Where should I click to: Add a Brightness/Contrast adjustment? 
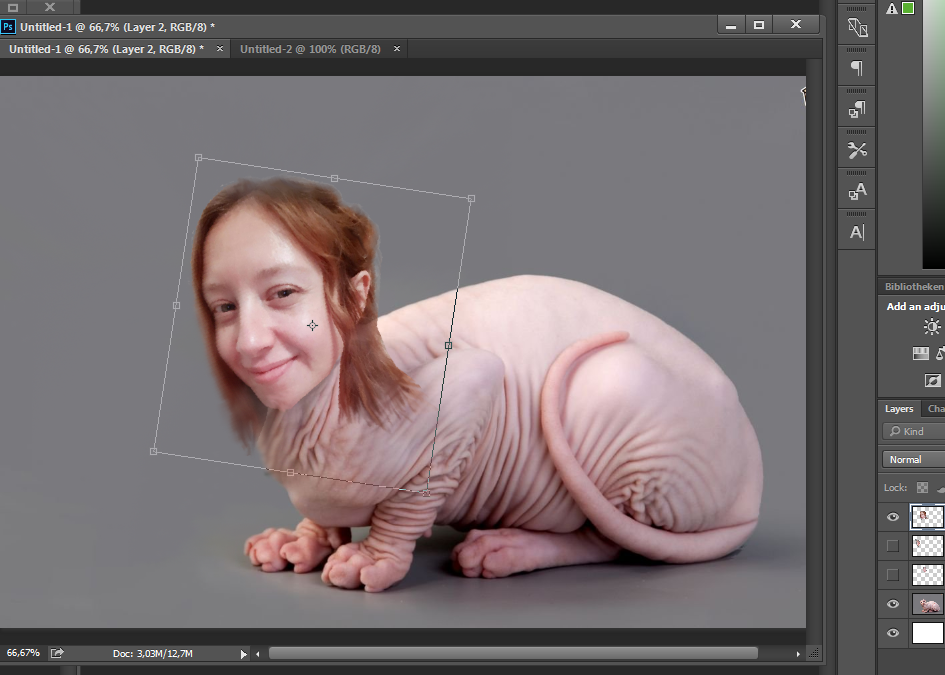pyautogui.click(x=932, y=327)
